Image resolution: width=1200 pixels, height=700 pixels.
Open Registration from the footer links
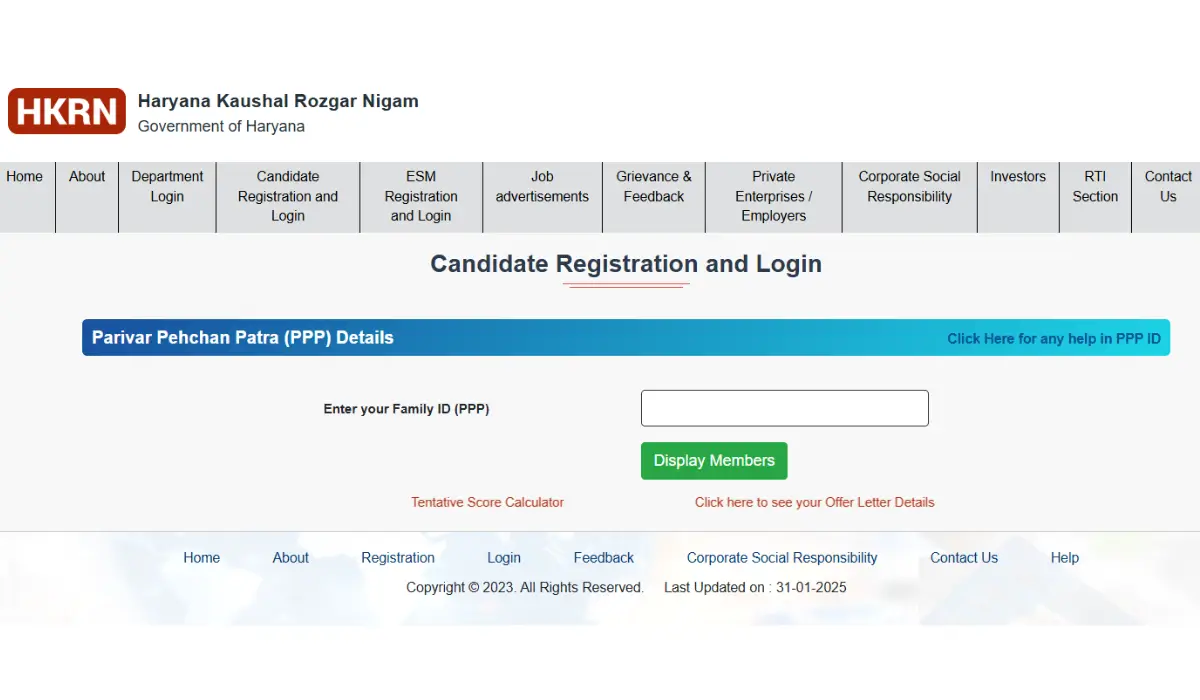(398, 557)
